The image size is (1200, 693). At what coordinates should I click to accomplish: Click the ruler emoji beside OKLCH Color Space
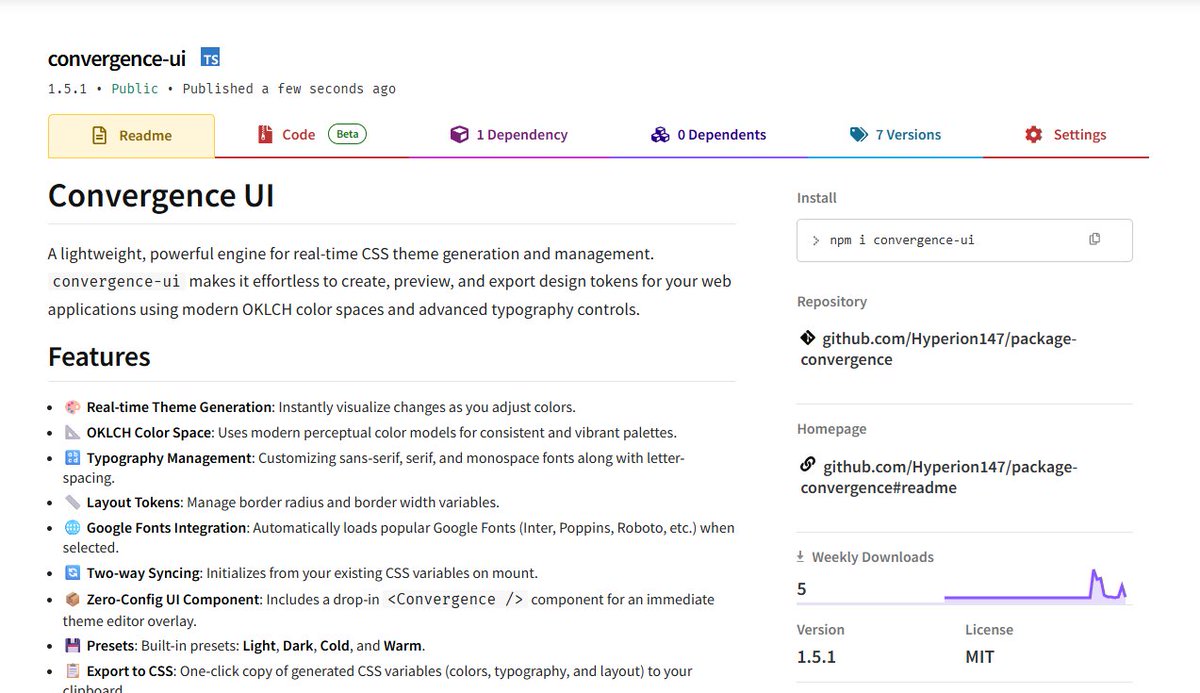point(72,432)
